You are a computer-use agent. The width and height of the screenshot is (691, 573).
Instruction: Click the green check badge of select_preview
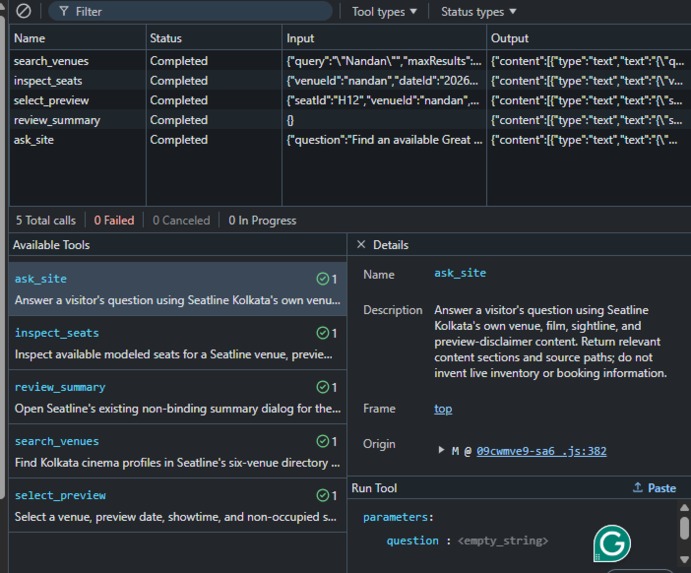click(323, 495)
